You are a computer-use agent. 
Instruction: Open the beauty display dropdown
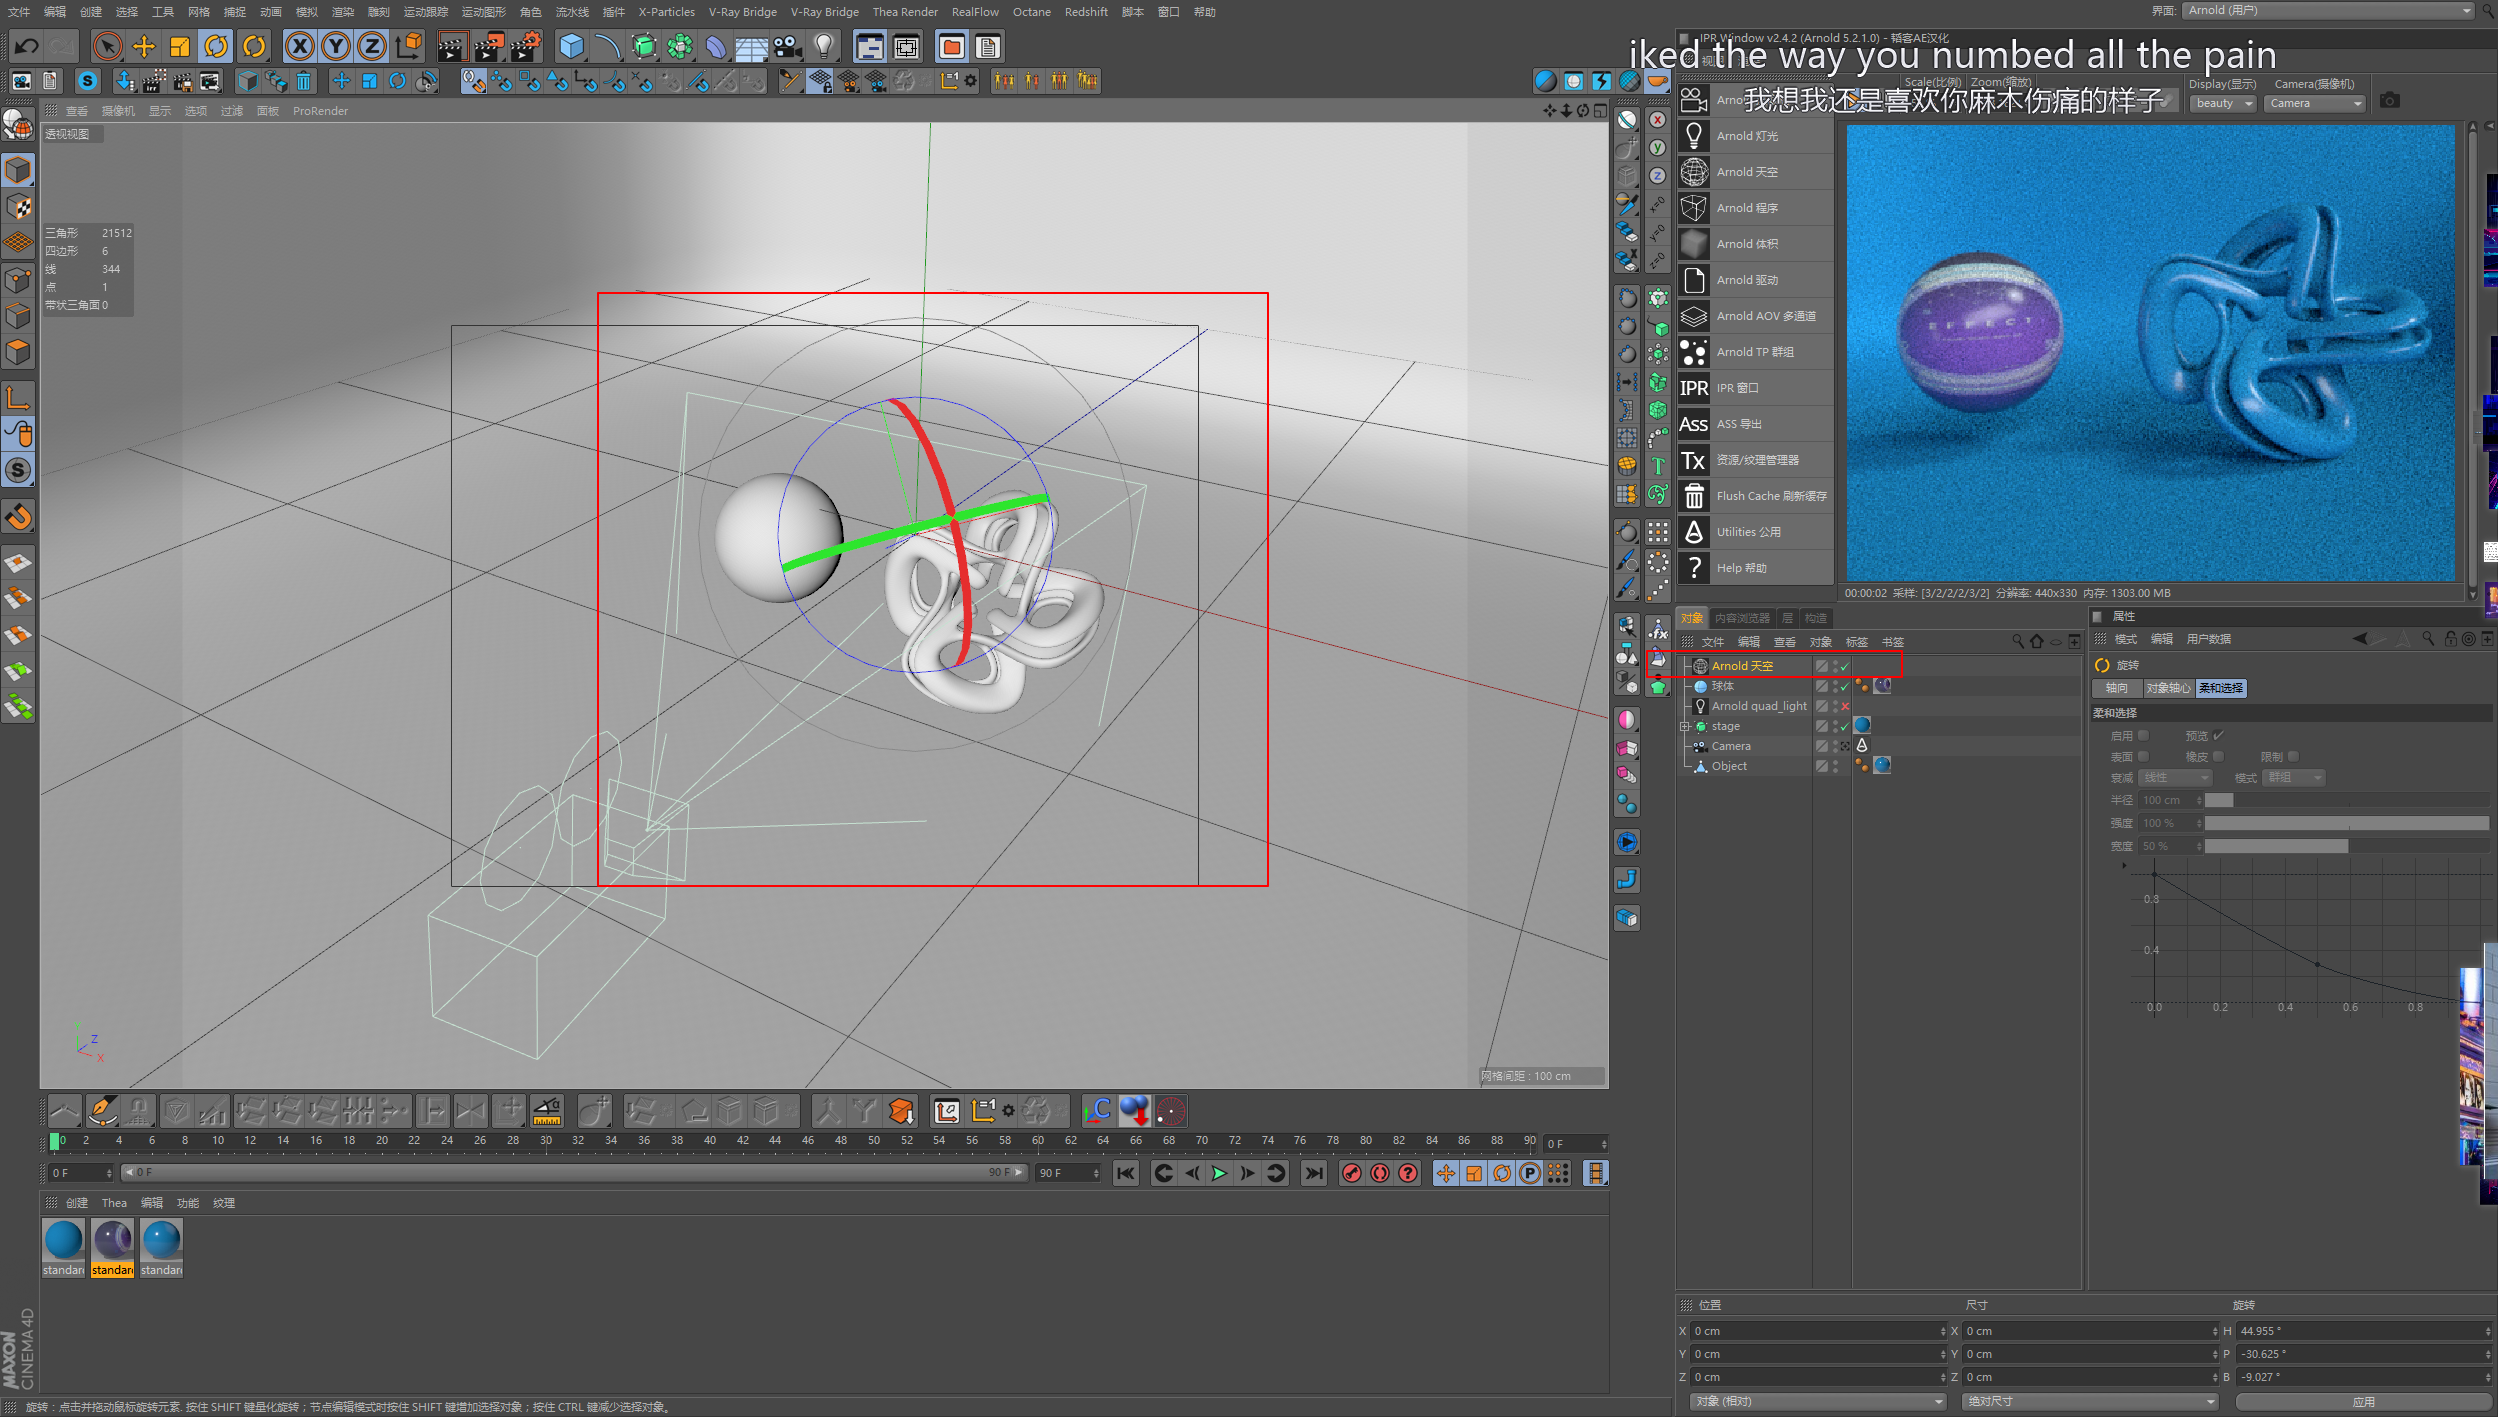click(2222, 103)
